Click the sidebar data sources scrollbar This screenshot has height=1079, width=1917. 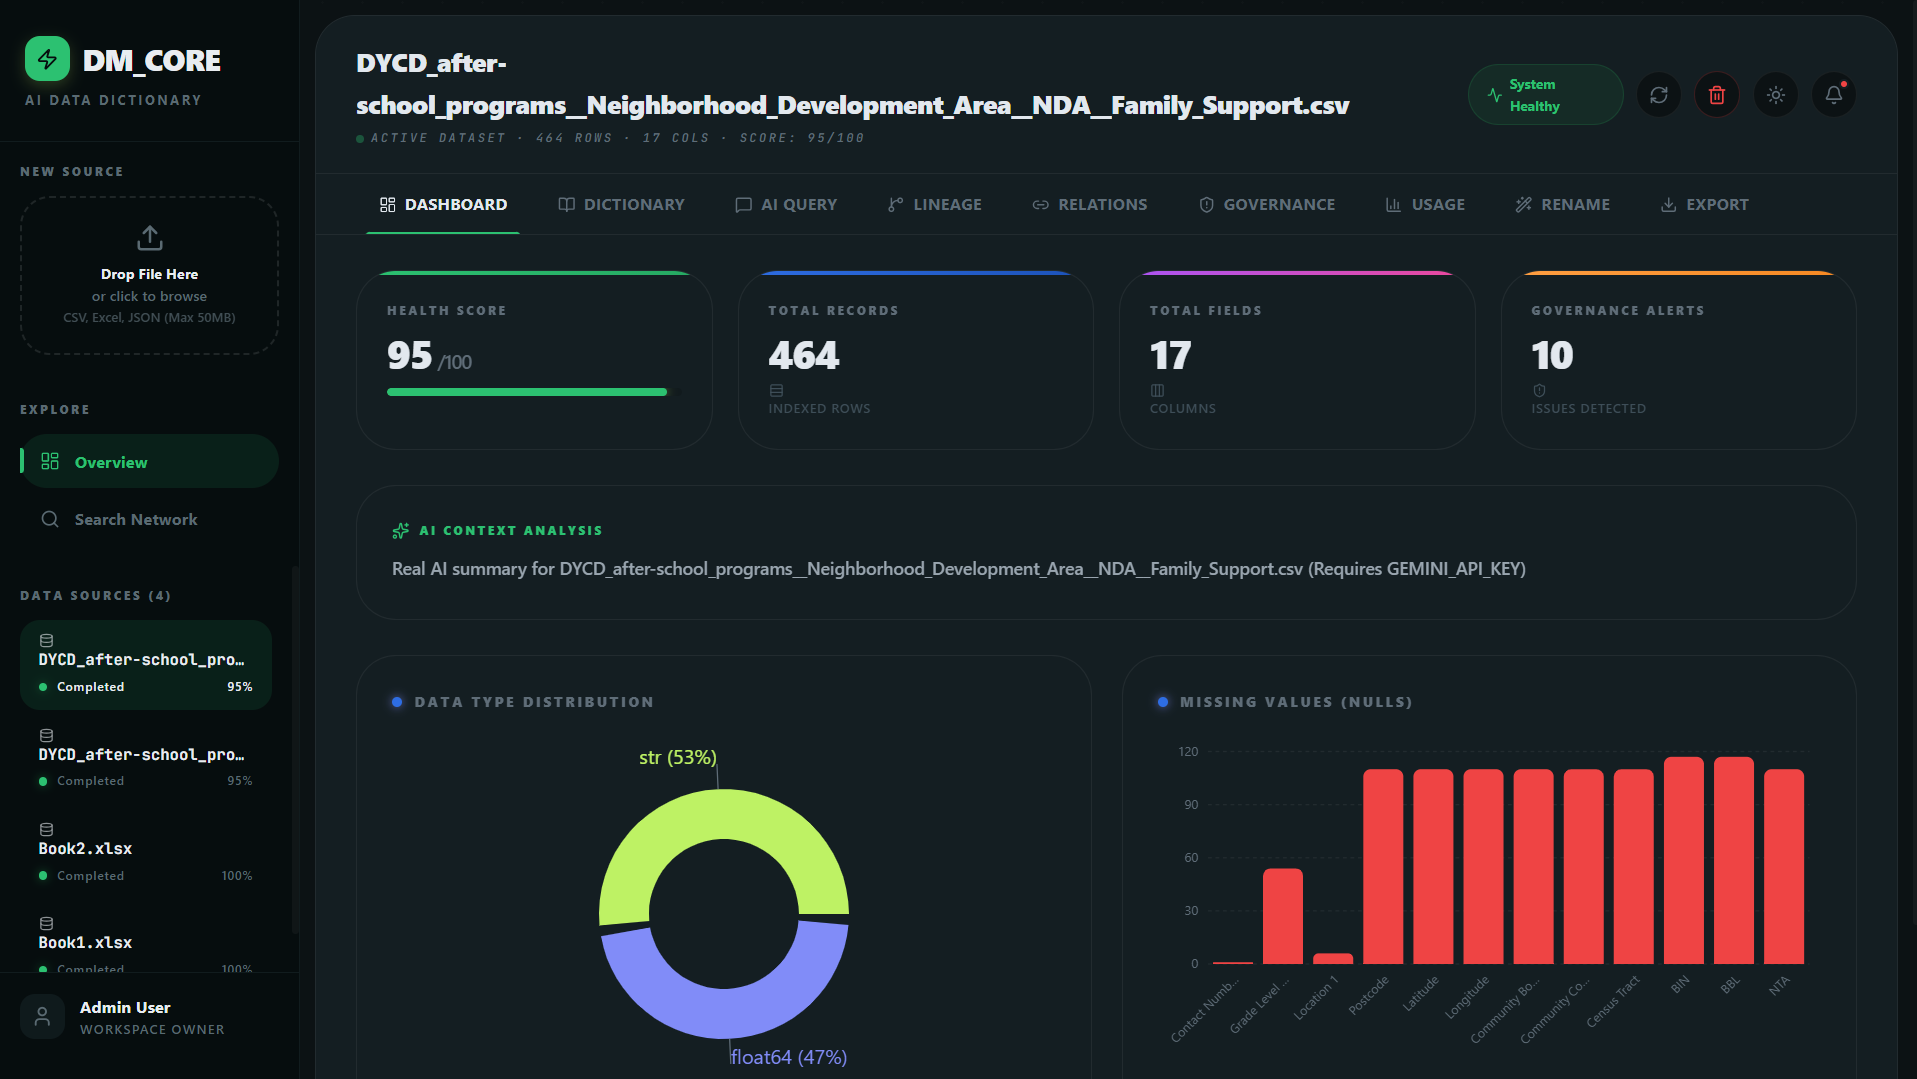pyautogui.click(x=295, y=750)
